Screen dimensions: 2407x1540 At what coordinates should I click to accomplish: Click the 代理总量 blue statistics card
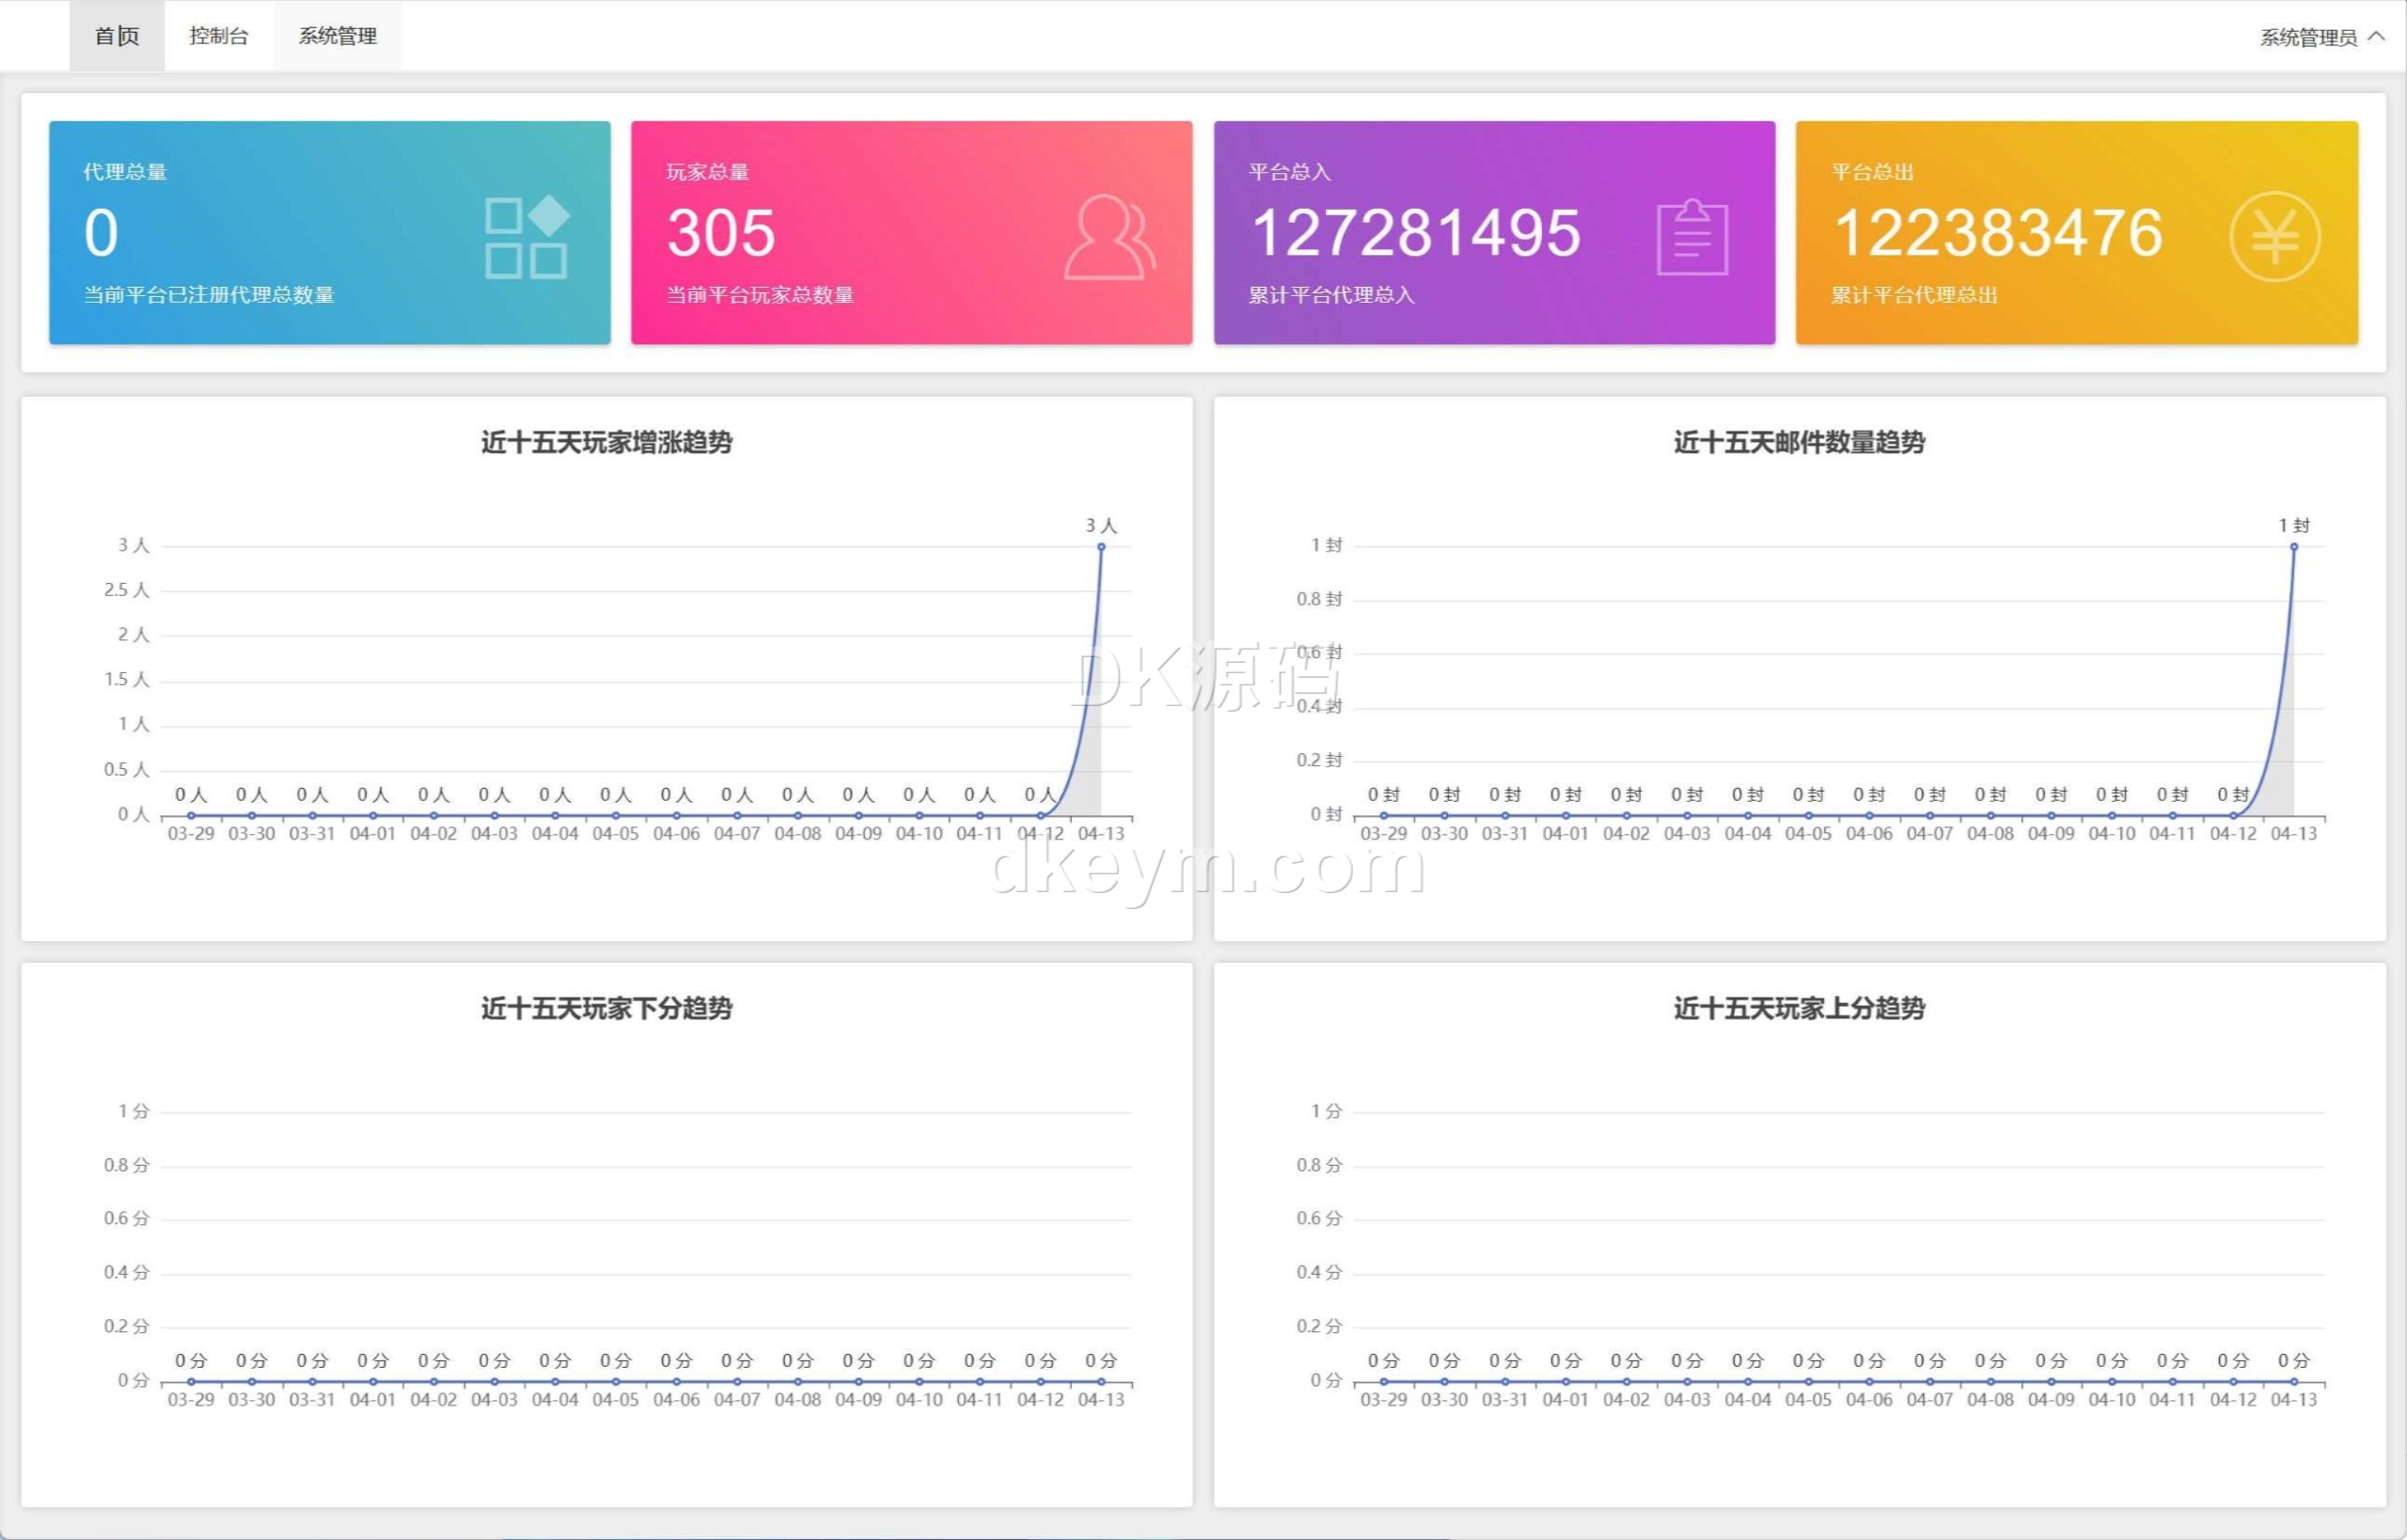click(329, 232)
